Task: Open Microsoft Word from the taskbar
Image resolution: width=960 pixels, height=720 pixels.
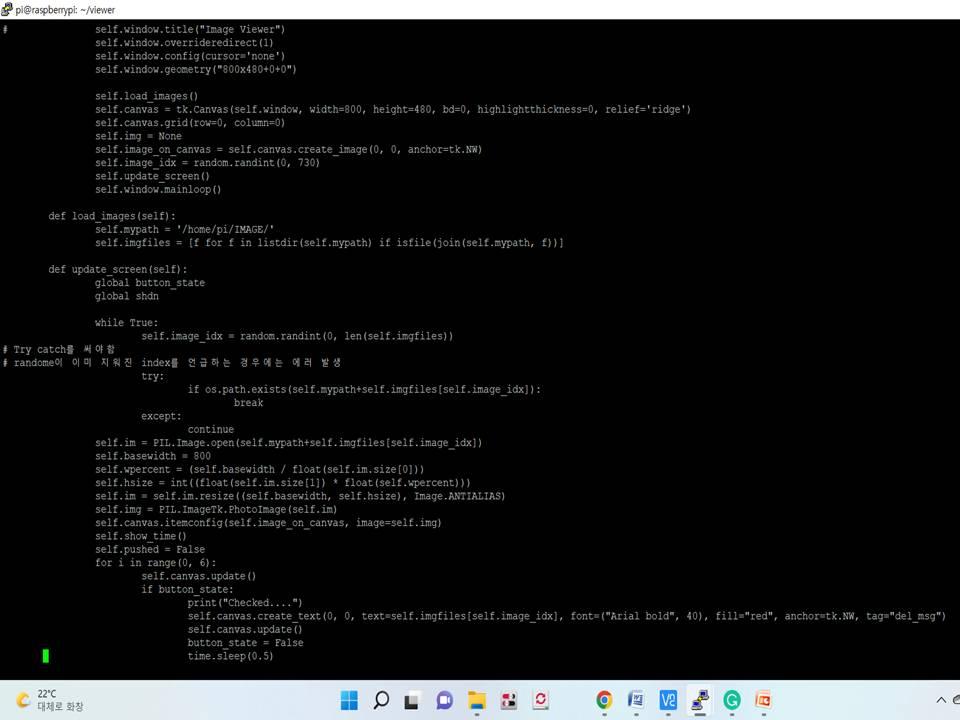Action: [x=636, y=700]
